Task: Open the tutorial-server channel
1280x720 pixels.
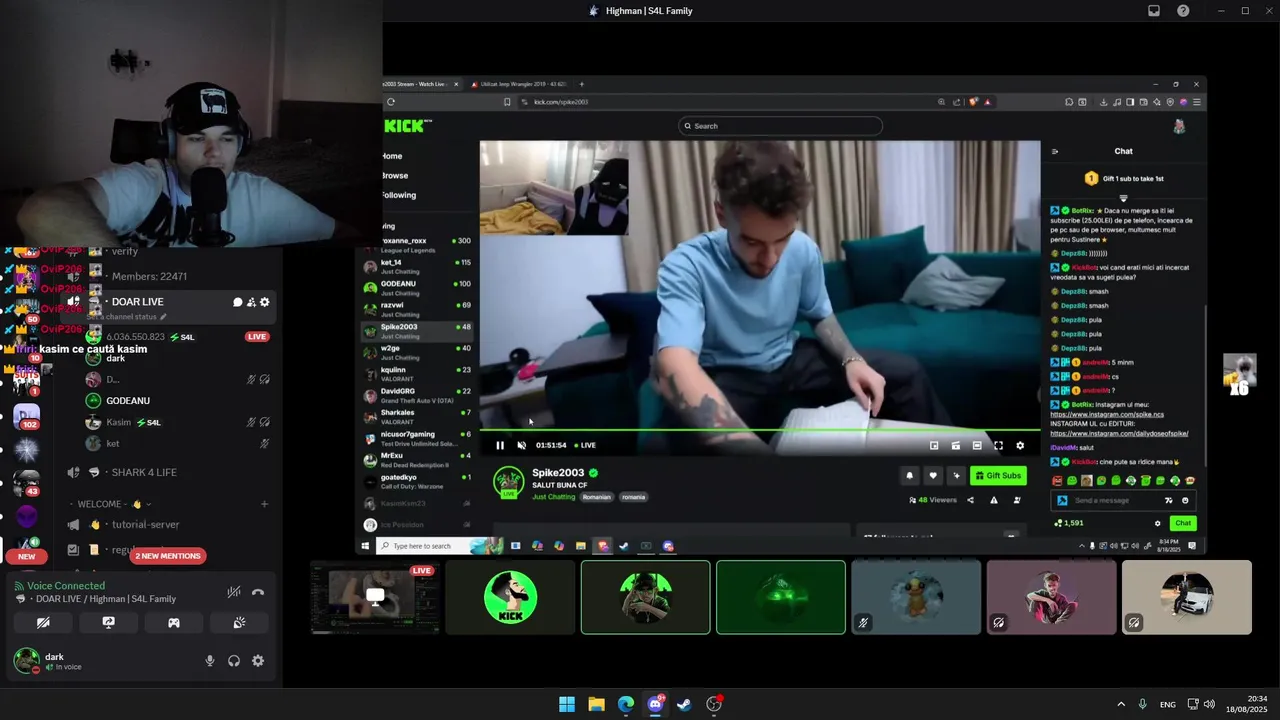Action: 146,525
